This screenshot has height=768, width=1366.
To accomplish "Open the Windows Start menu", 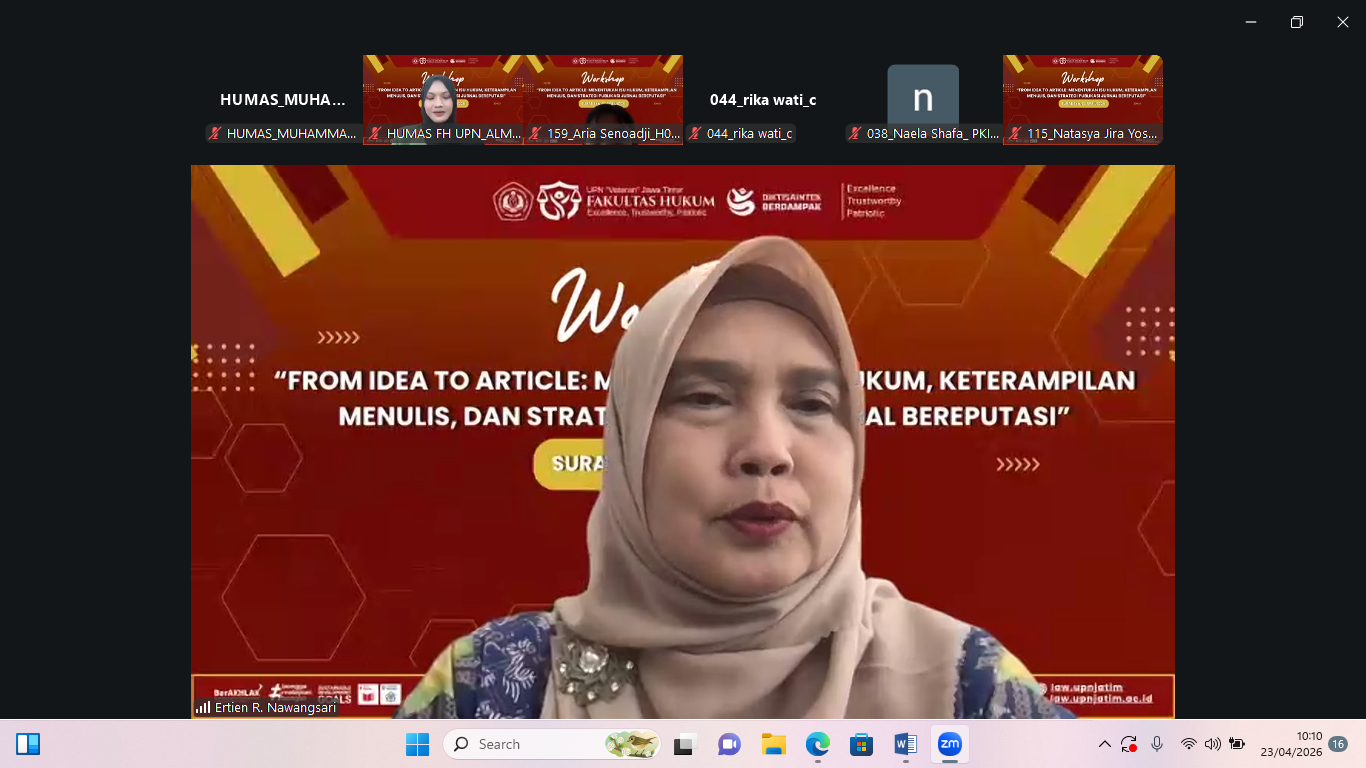I will tap(417, 744).
